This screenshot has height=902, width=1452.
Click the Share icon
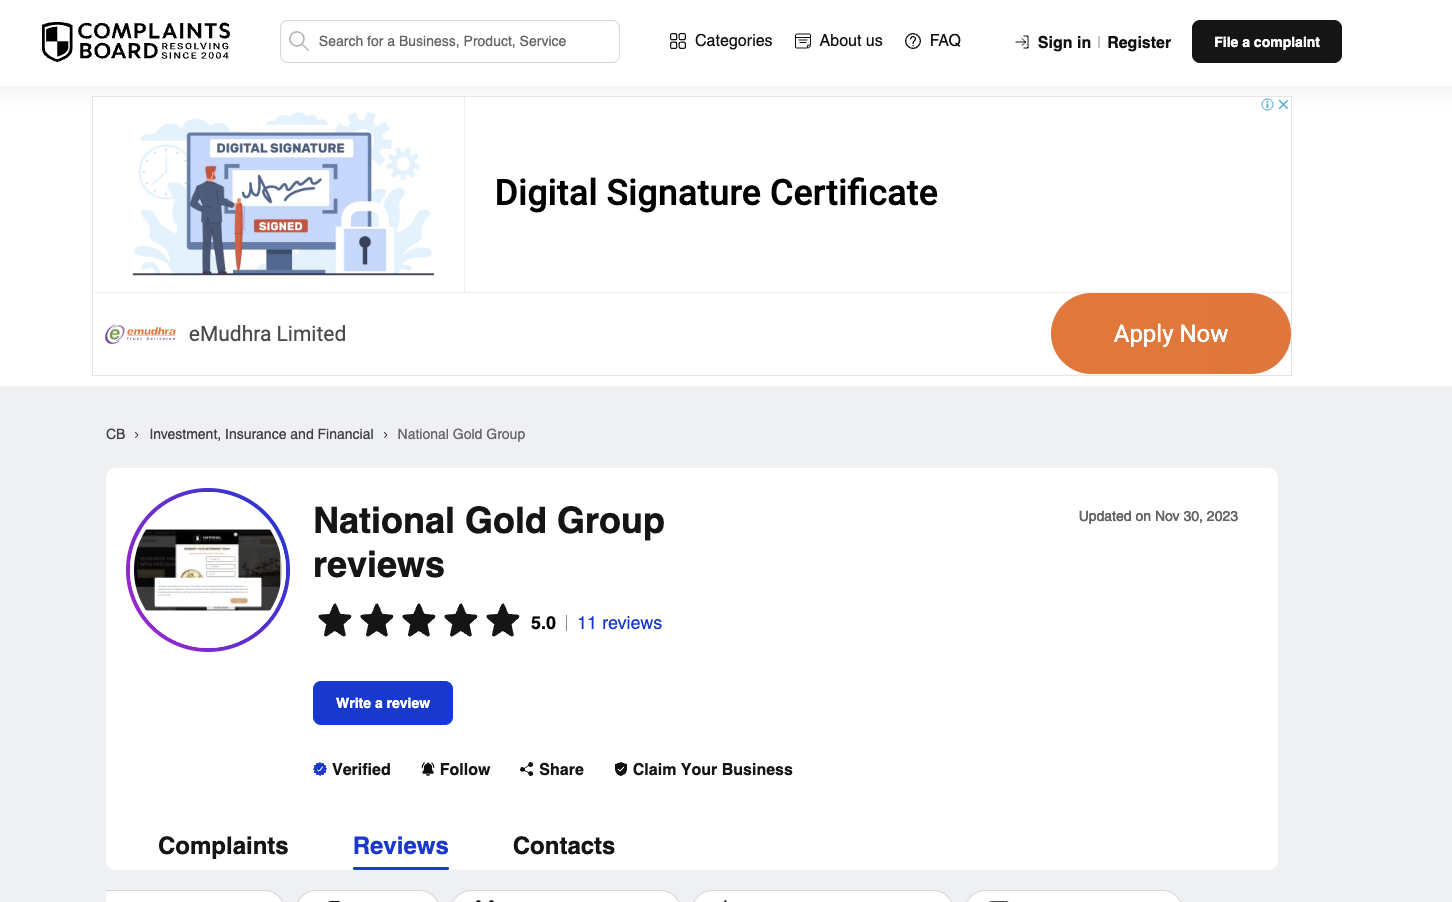point(526,769)
